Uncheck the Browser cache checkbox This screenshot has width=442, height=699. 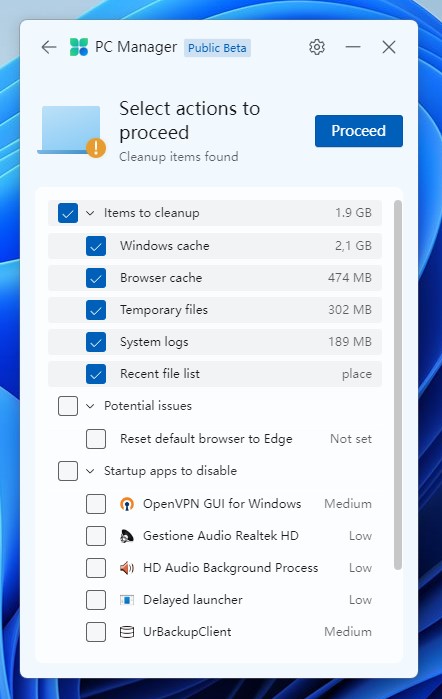[96, 278]
